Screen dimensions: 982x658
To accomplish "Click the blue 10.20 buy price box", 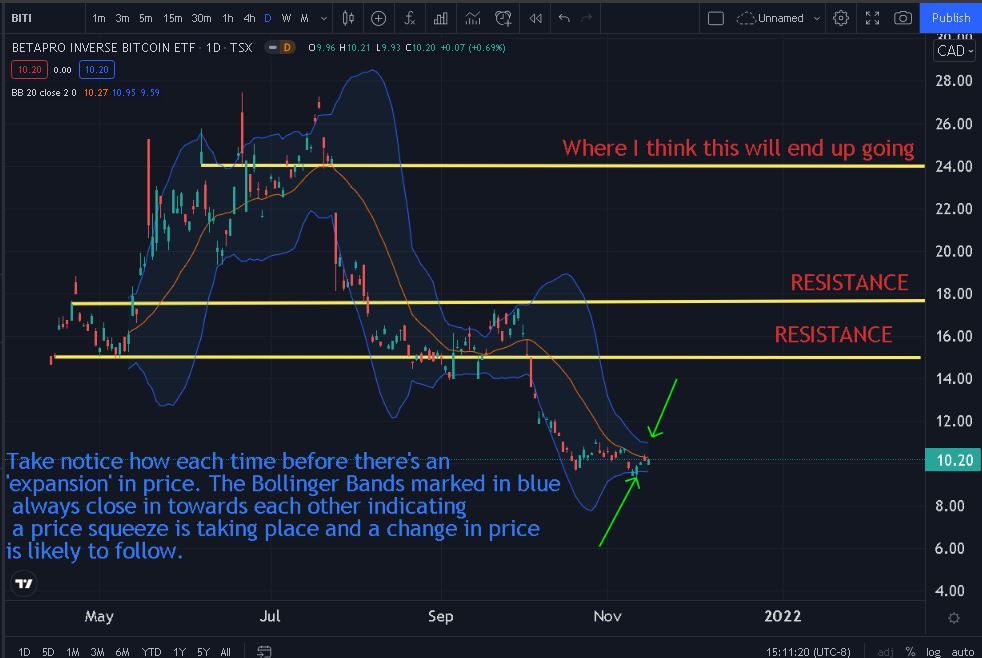I will (96, 69).
